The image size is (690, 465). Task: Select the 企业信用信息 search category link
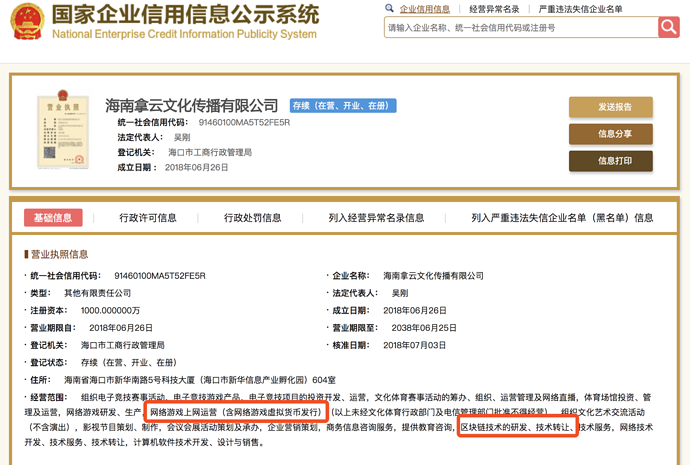click(x=425, y=9)
